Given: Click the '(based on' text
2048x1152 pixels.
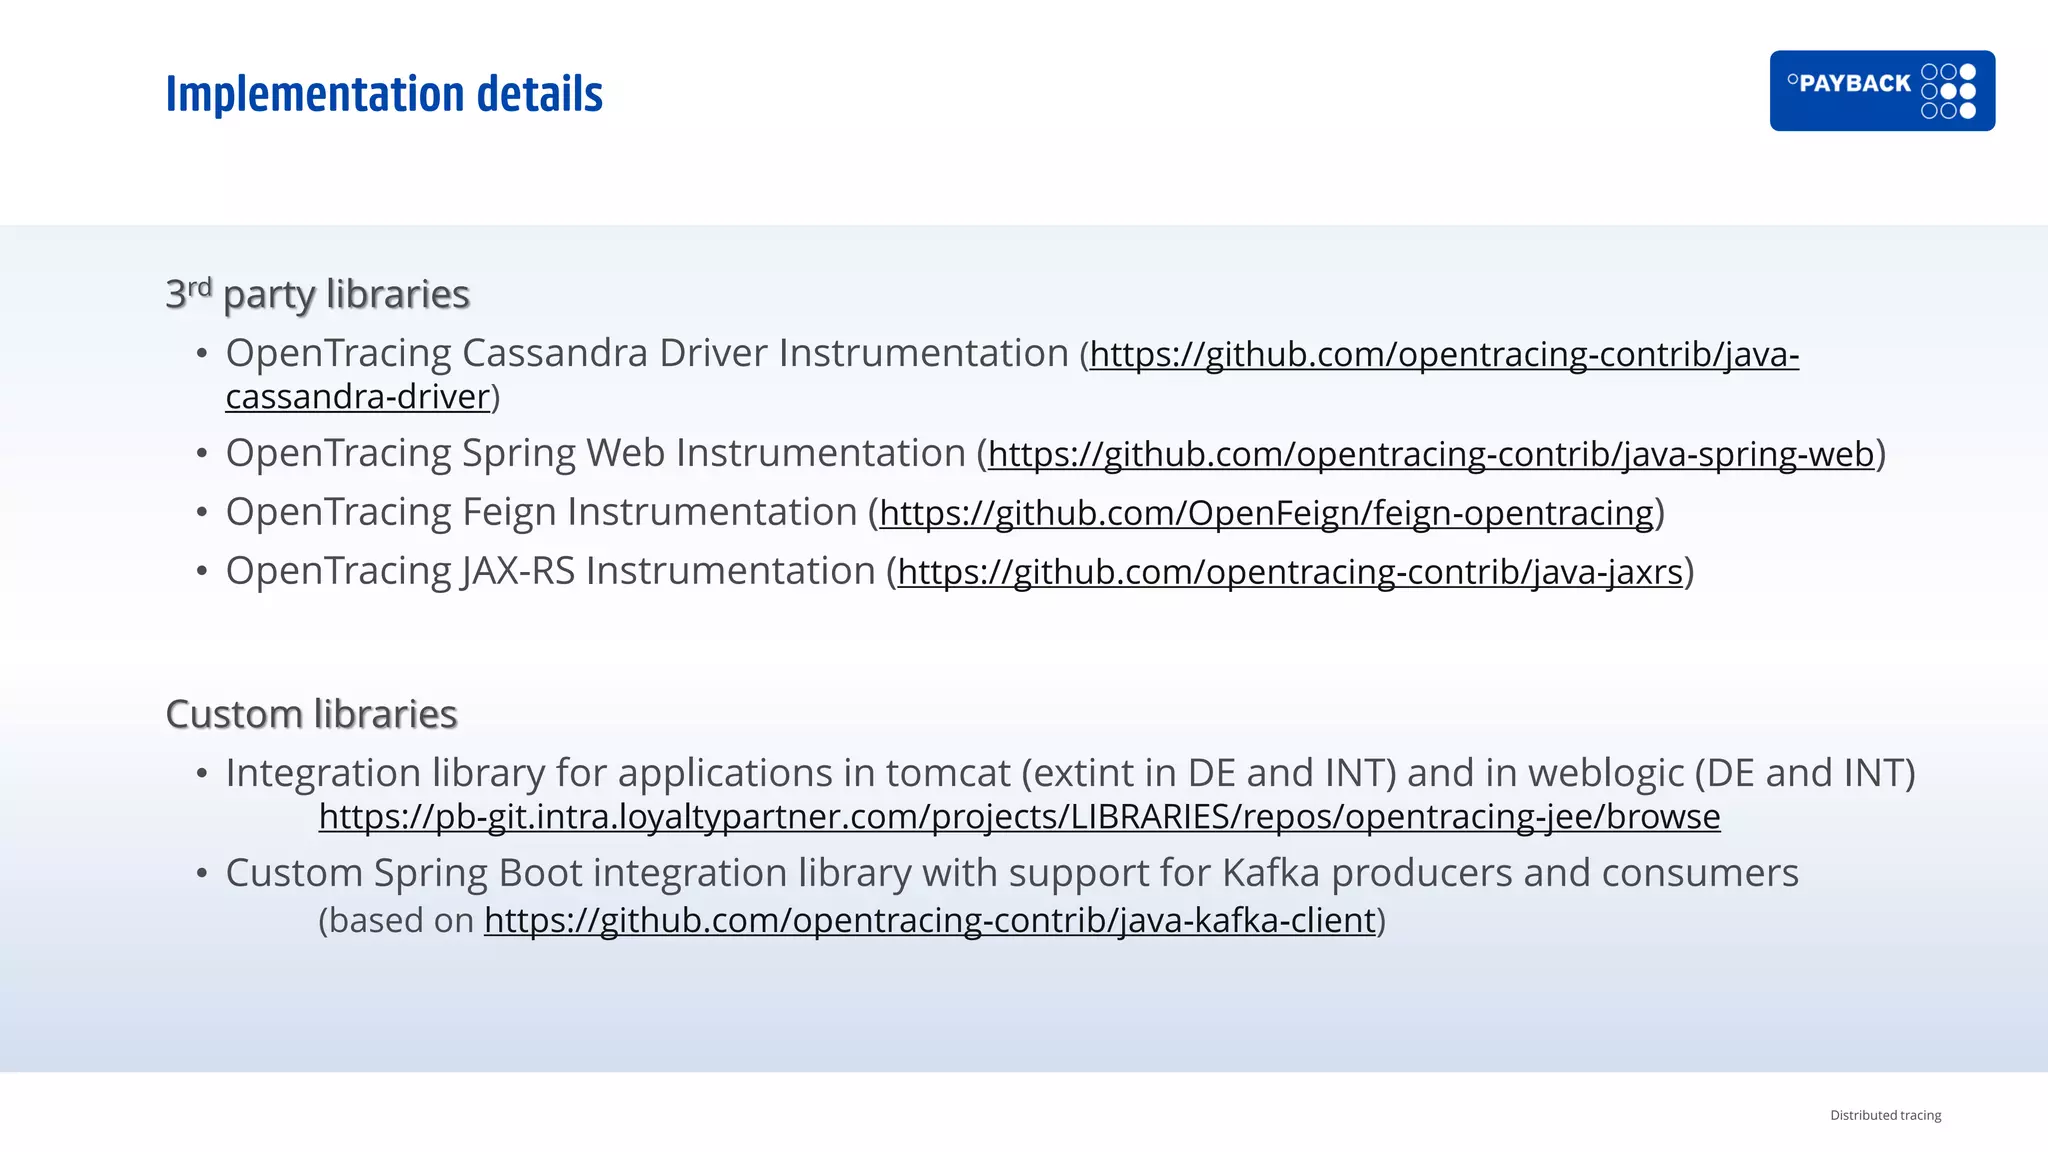Looking at the screenshot, I should (396, 921).
